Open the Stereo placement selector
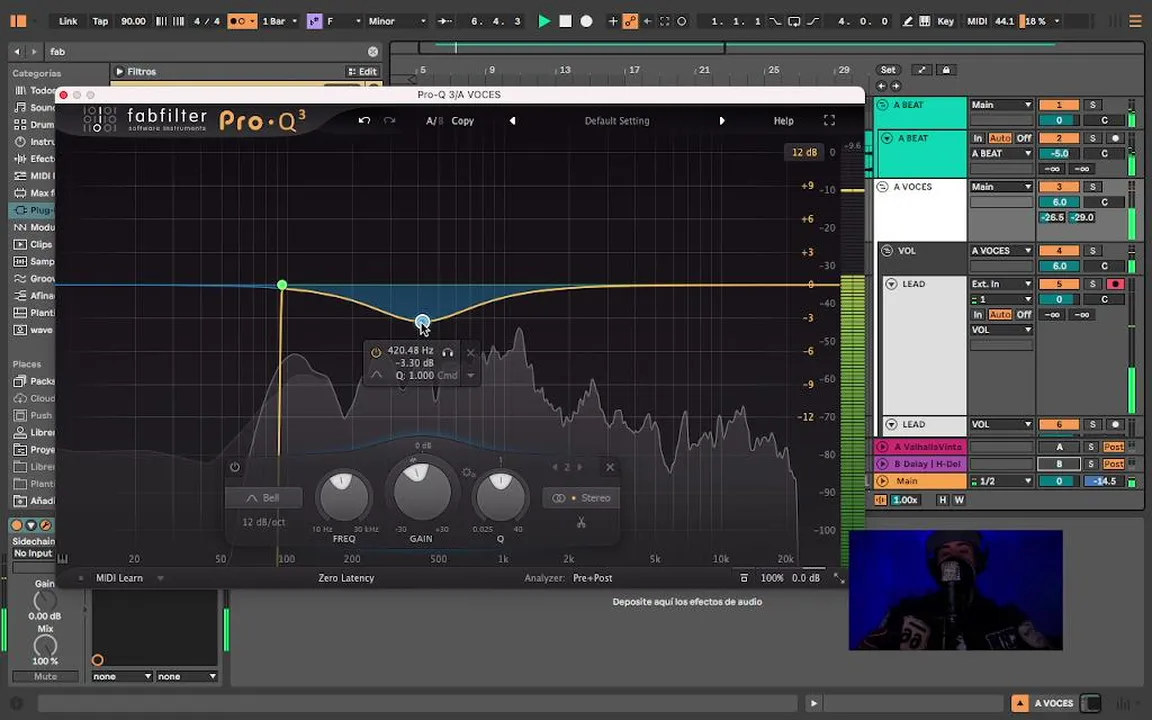 click(580, 497)
